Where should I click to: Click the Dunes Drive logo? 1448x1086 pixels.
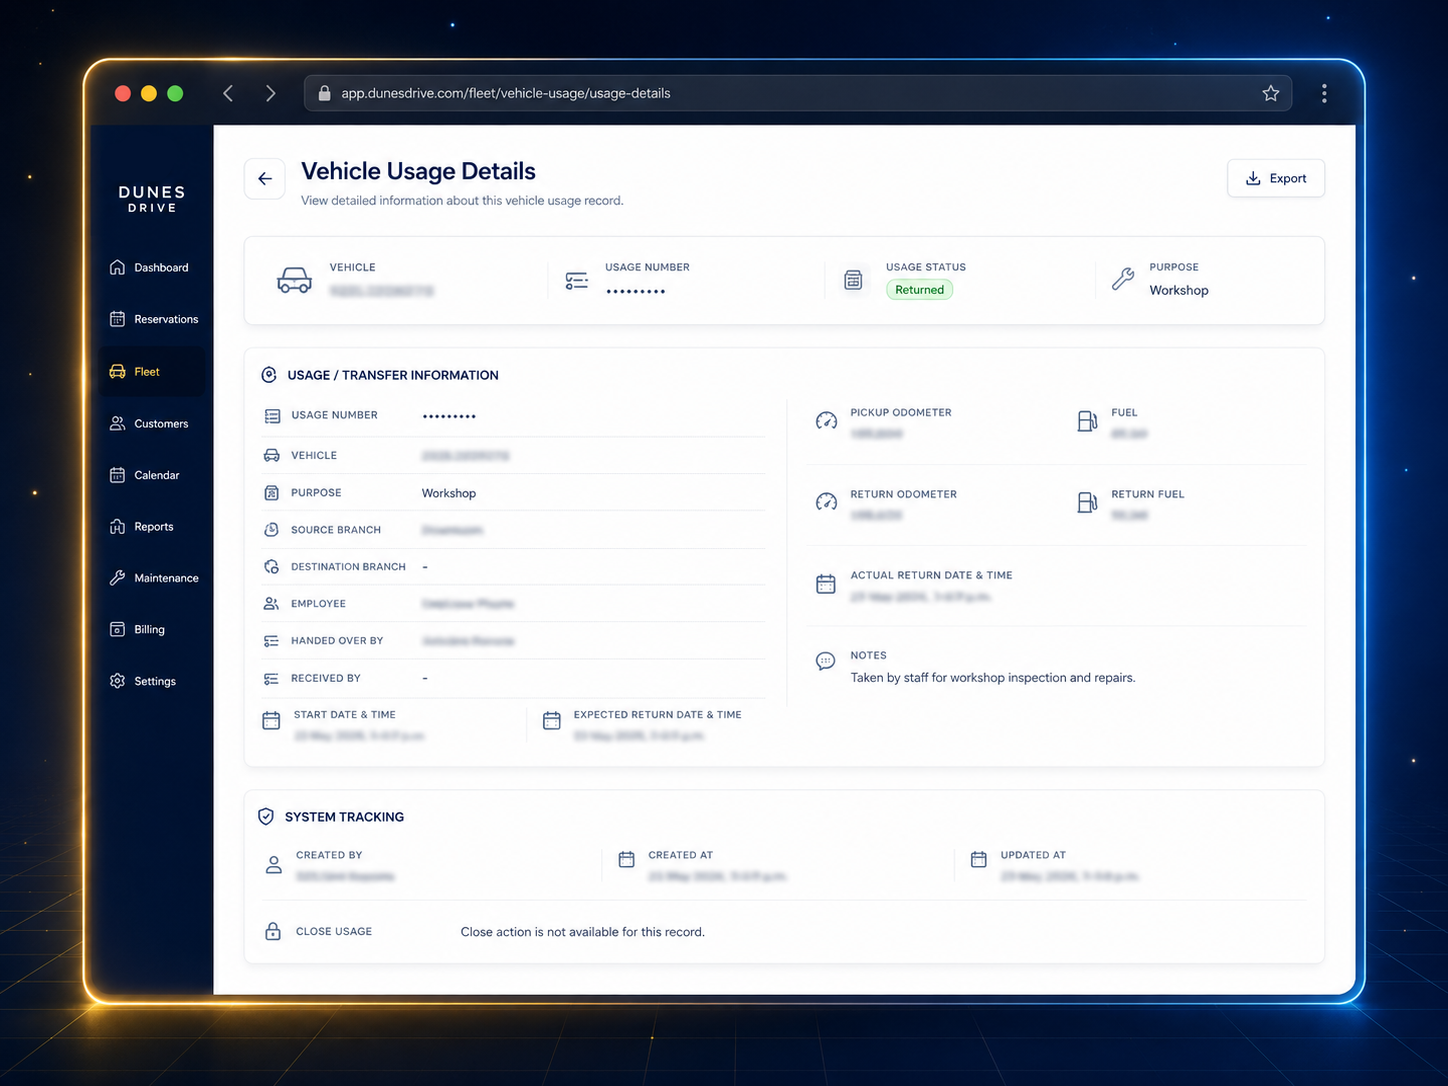tap(152, 198)
